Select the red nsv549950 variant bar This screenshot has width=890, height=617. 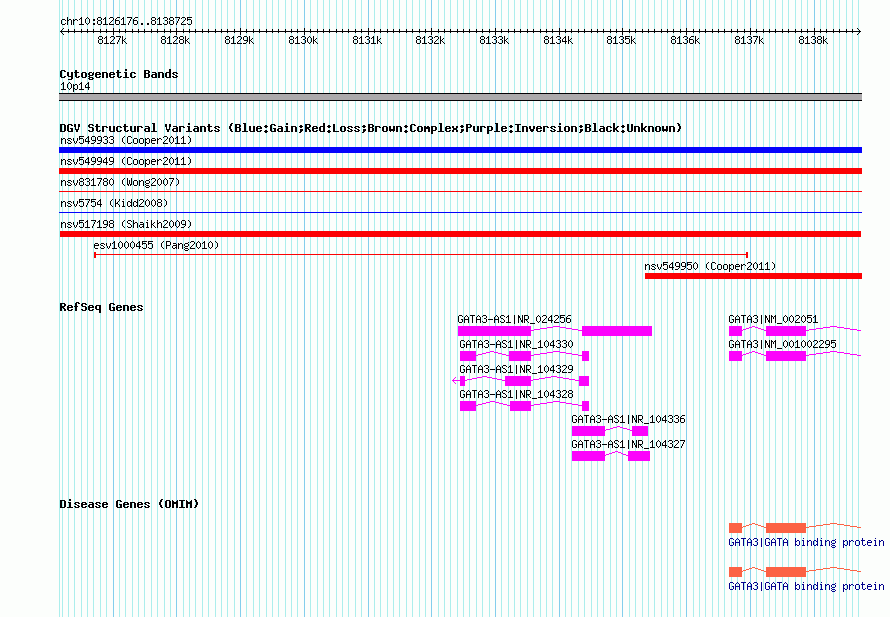tap(753, 276)
